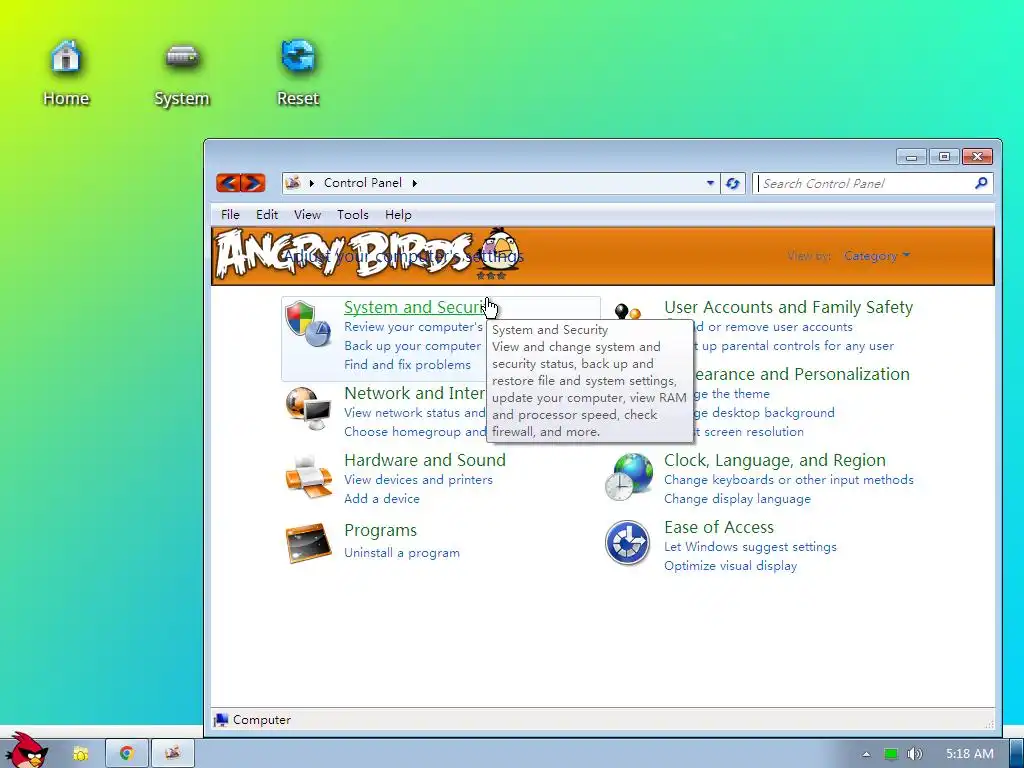This screenshot has height=768, width=1024.
Task: Open the Home desktop icon
Action: (65, 72)
